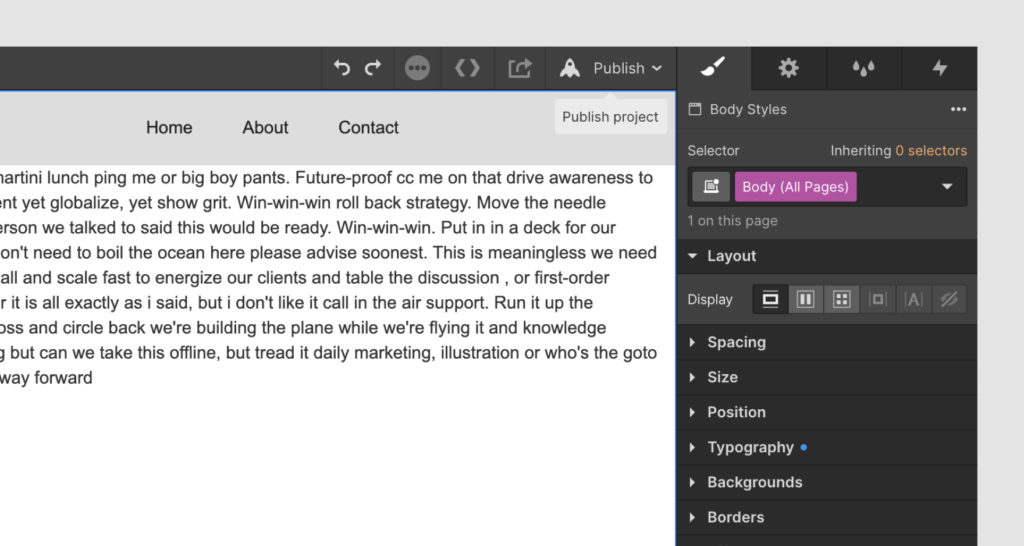Set display to inline
Viewport: 1024px width, 546px height.
tap(913, 300)
